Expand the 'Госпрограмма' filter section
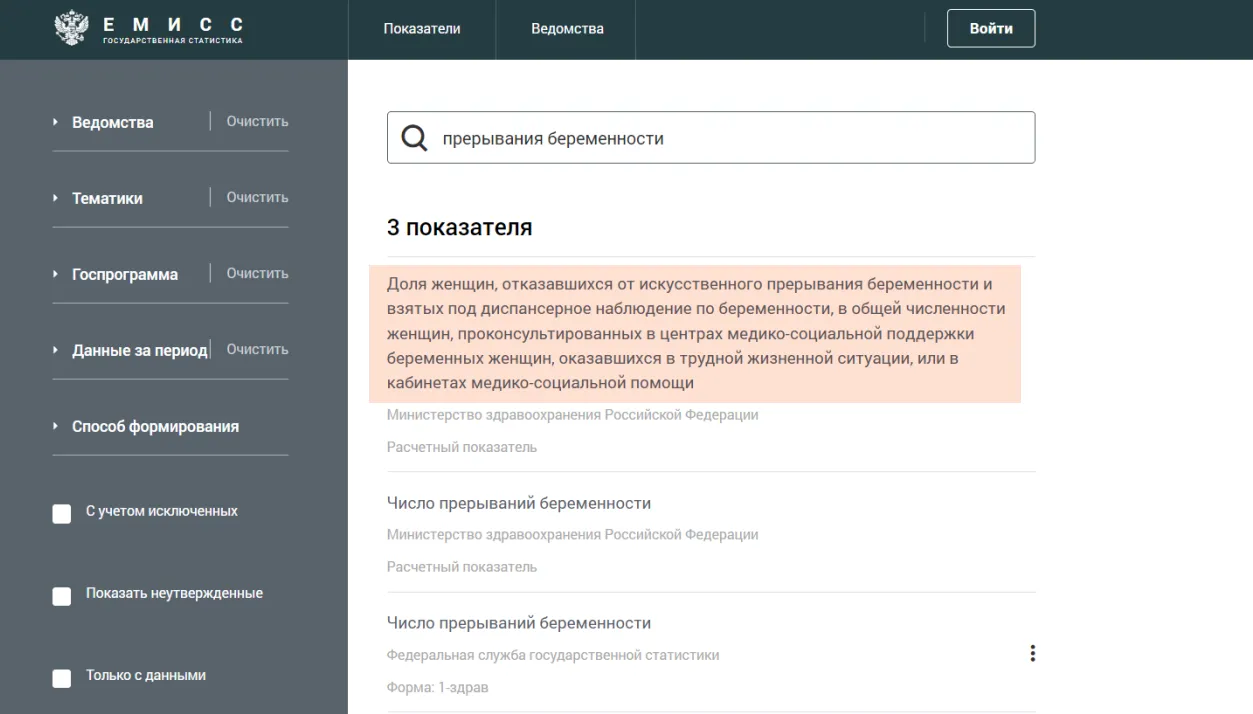1253x714 pixels. click(x=124, y=274)
